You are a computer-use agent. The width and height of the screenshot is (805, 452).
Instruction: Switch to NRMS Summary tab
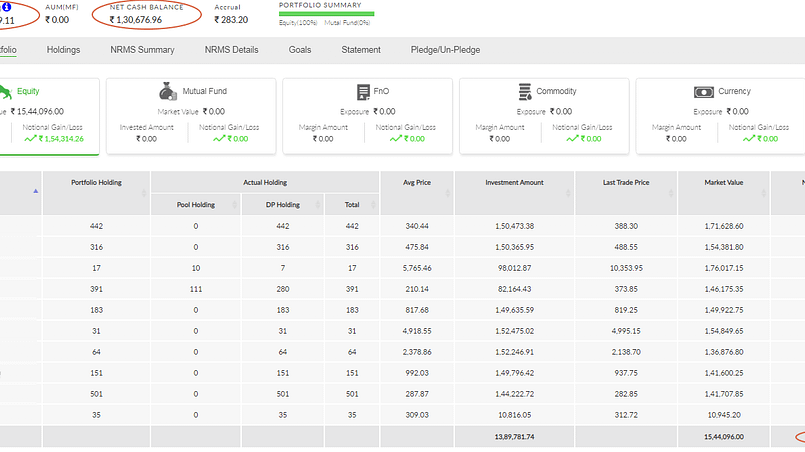click(142, 50)
